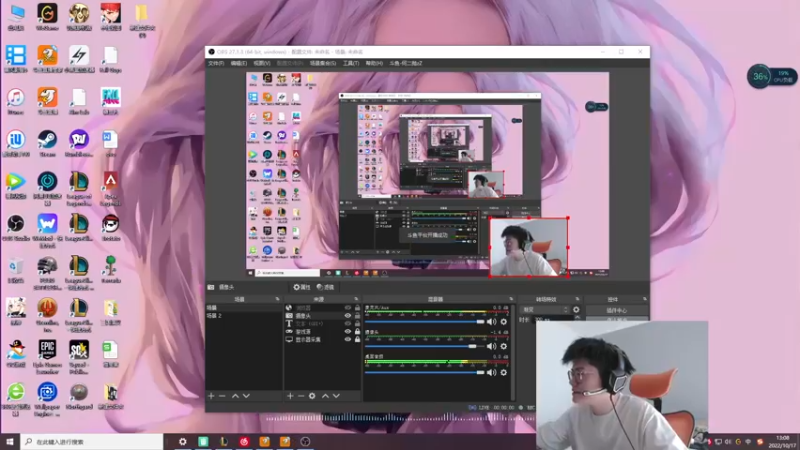This screenshot has width=800, height=450.
Task: Open the Help menu in OBS
Action: click(x=374, y=63)
